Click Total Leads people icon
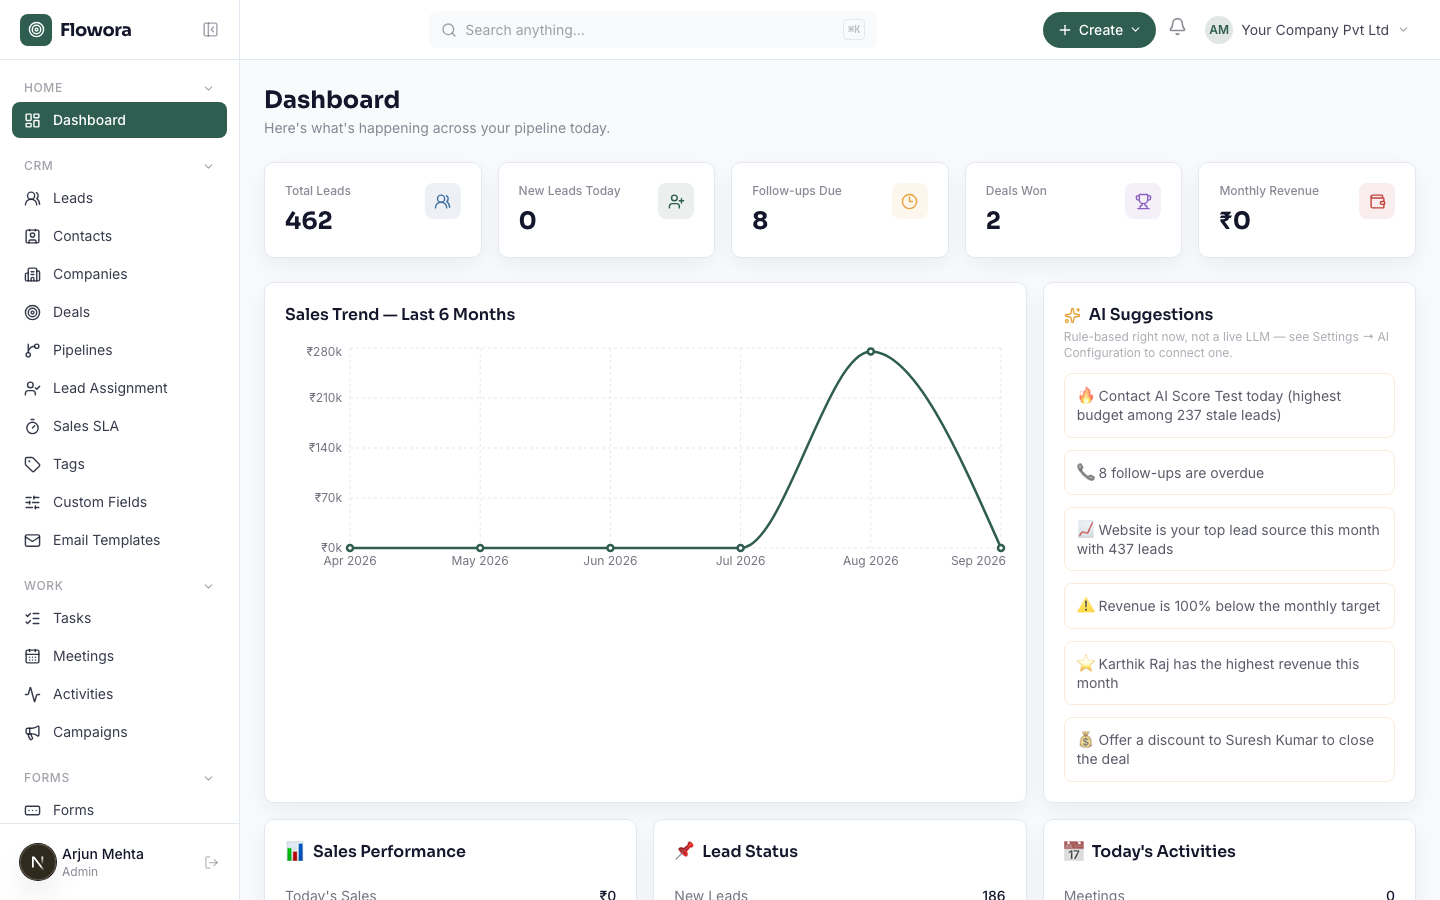This screenshot has width=1440, height=900. [443, 201]
